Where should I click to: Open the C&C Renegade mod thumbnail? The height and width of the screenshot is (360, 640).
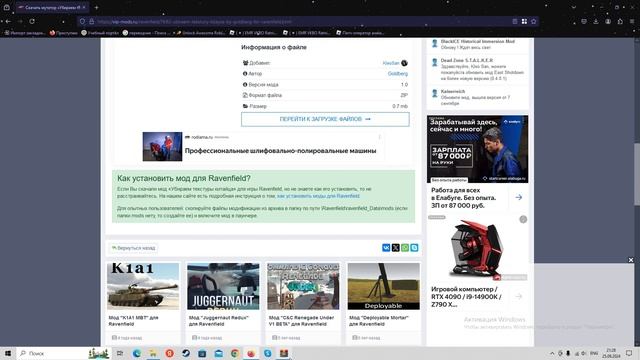click(303, 286)
